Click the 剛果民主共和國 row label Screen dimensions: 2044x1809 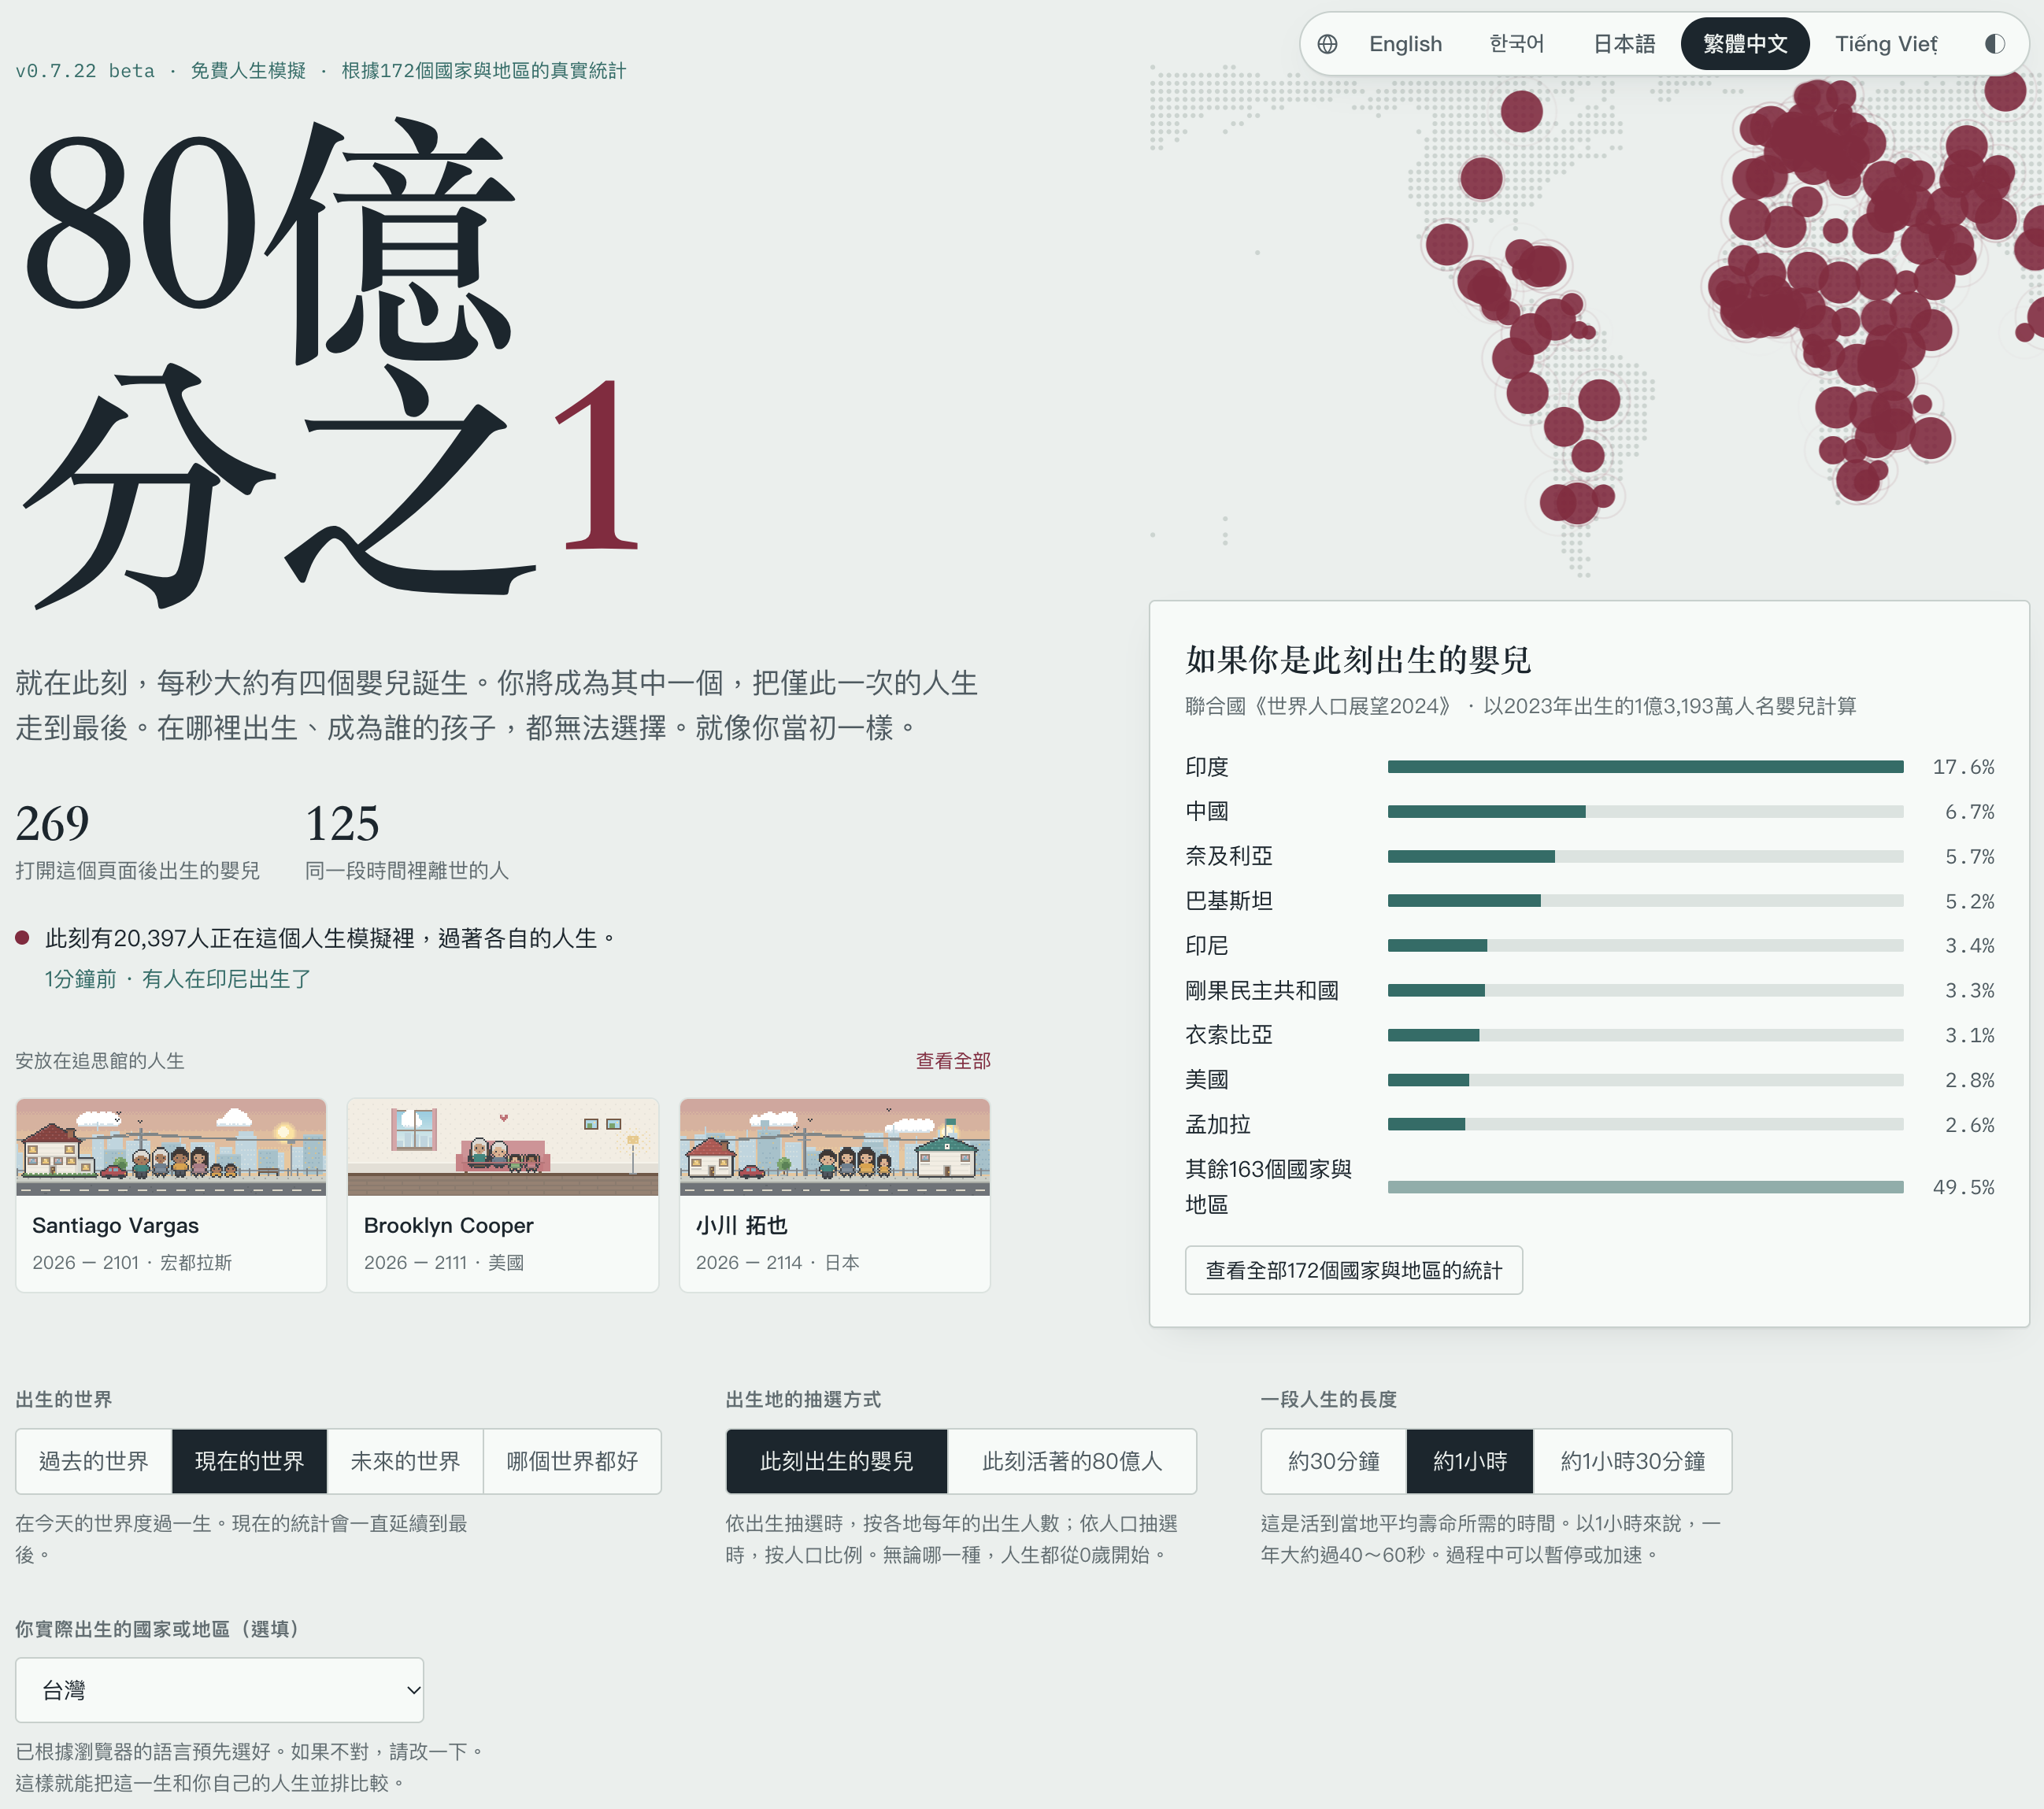[x=1261, y=990]
